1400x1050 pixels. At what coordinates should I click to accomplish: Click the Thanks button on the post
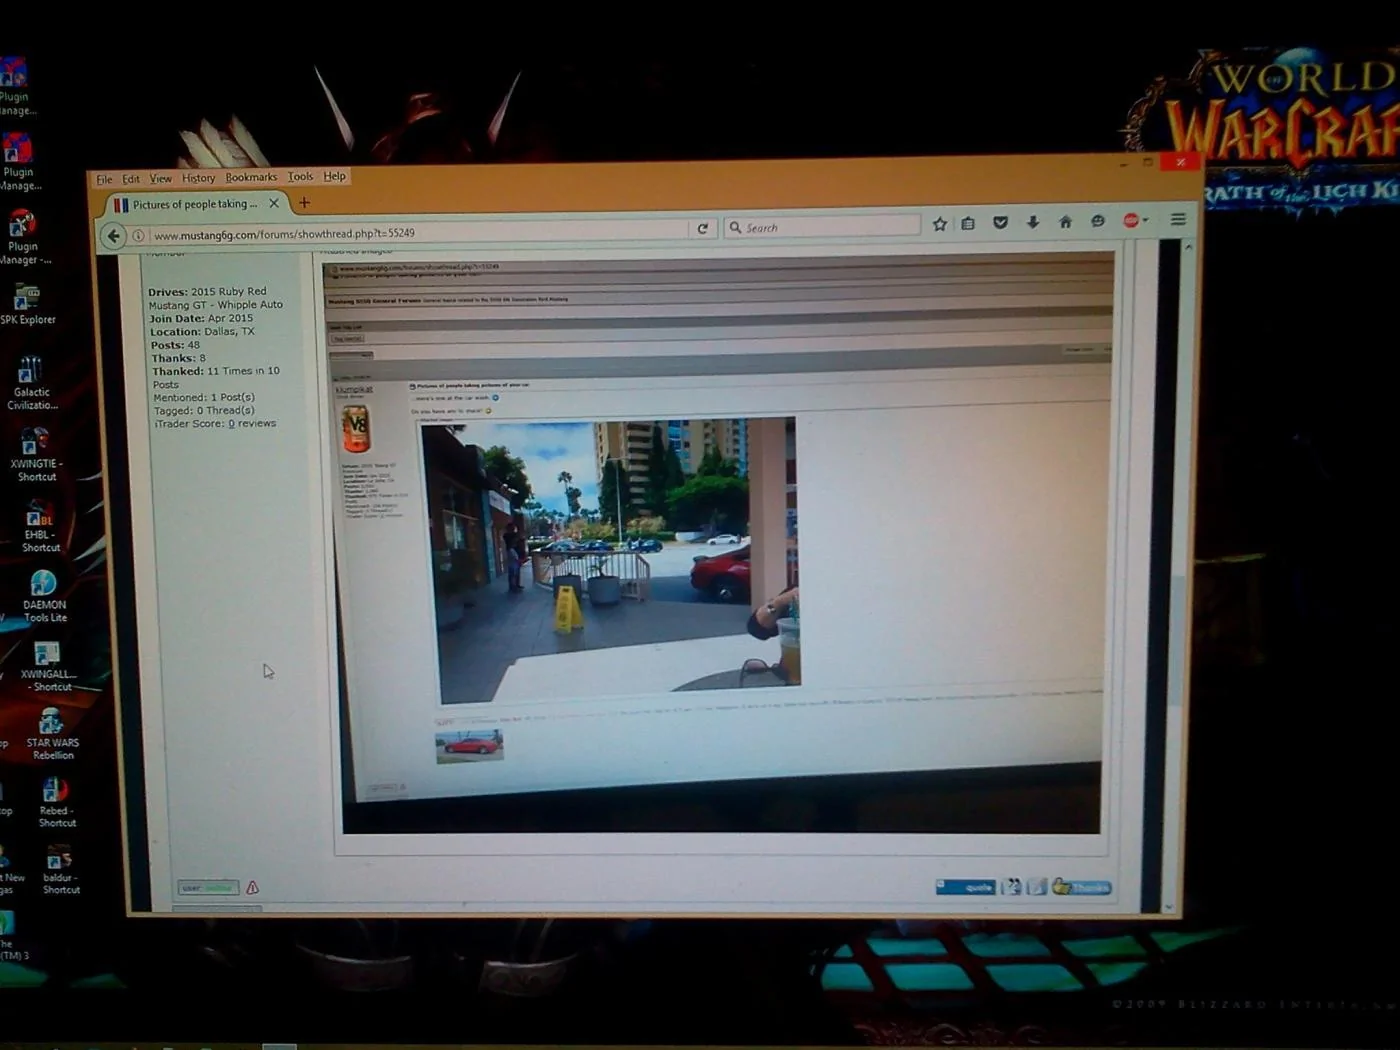1081,886
